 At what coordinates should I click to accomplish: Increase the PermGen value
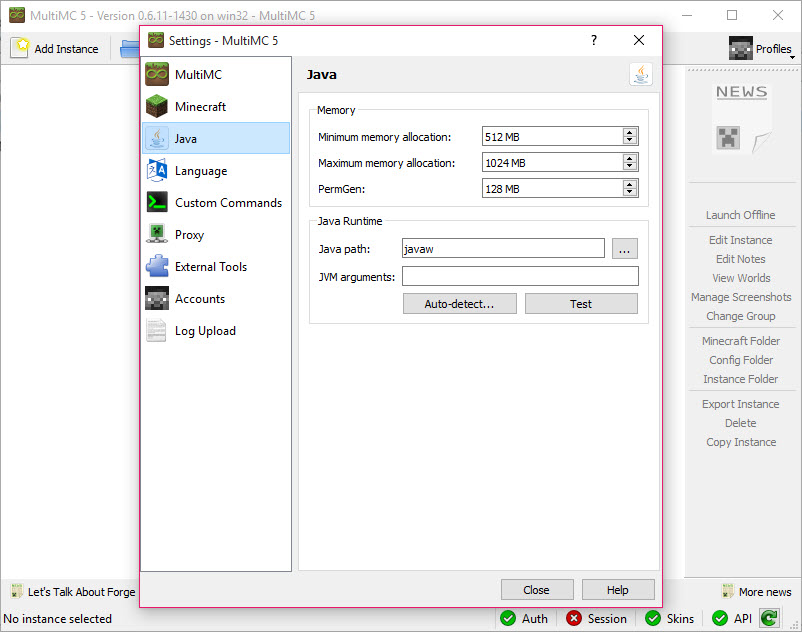(x=630, y=185)
